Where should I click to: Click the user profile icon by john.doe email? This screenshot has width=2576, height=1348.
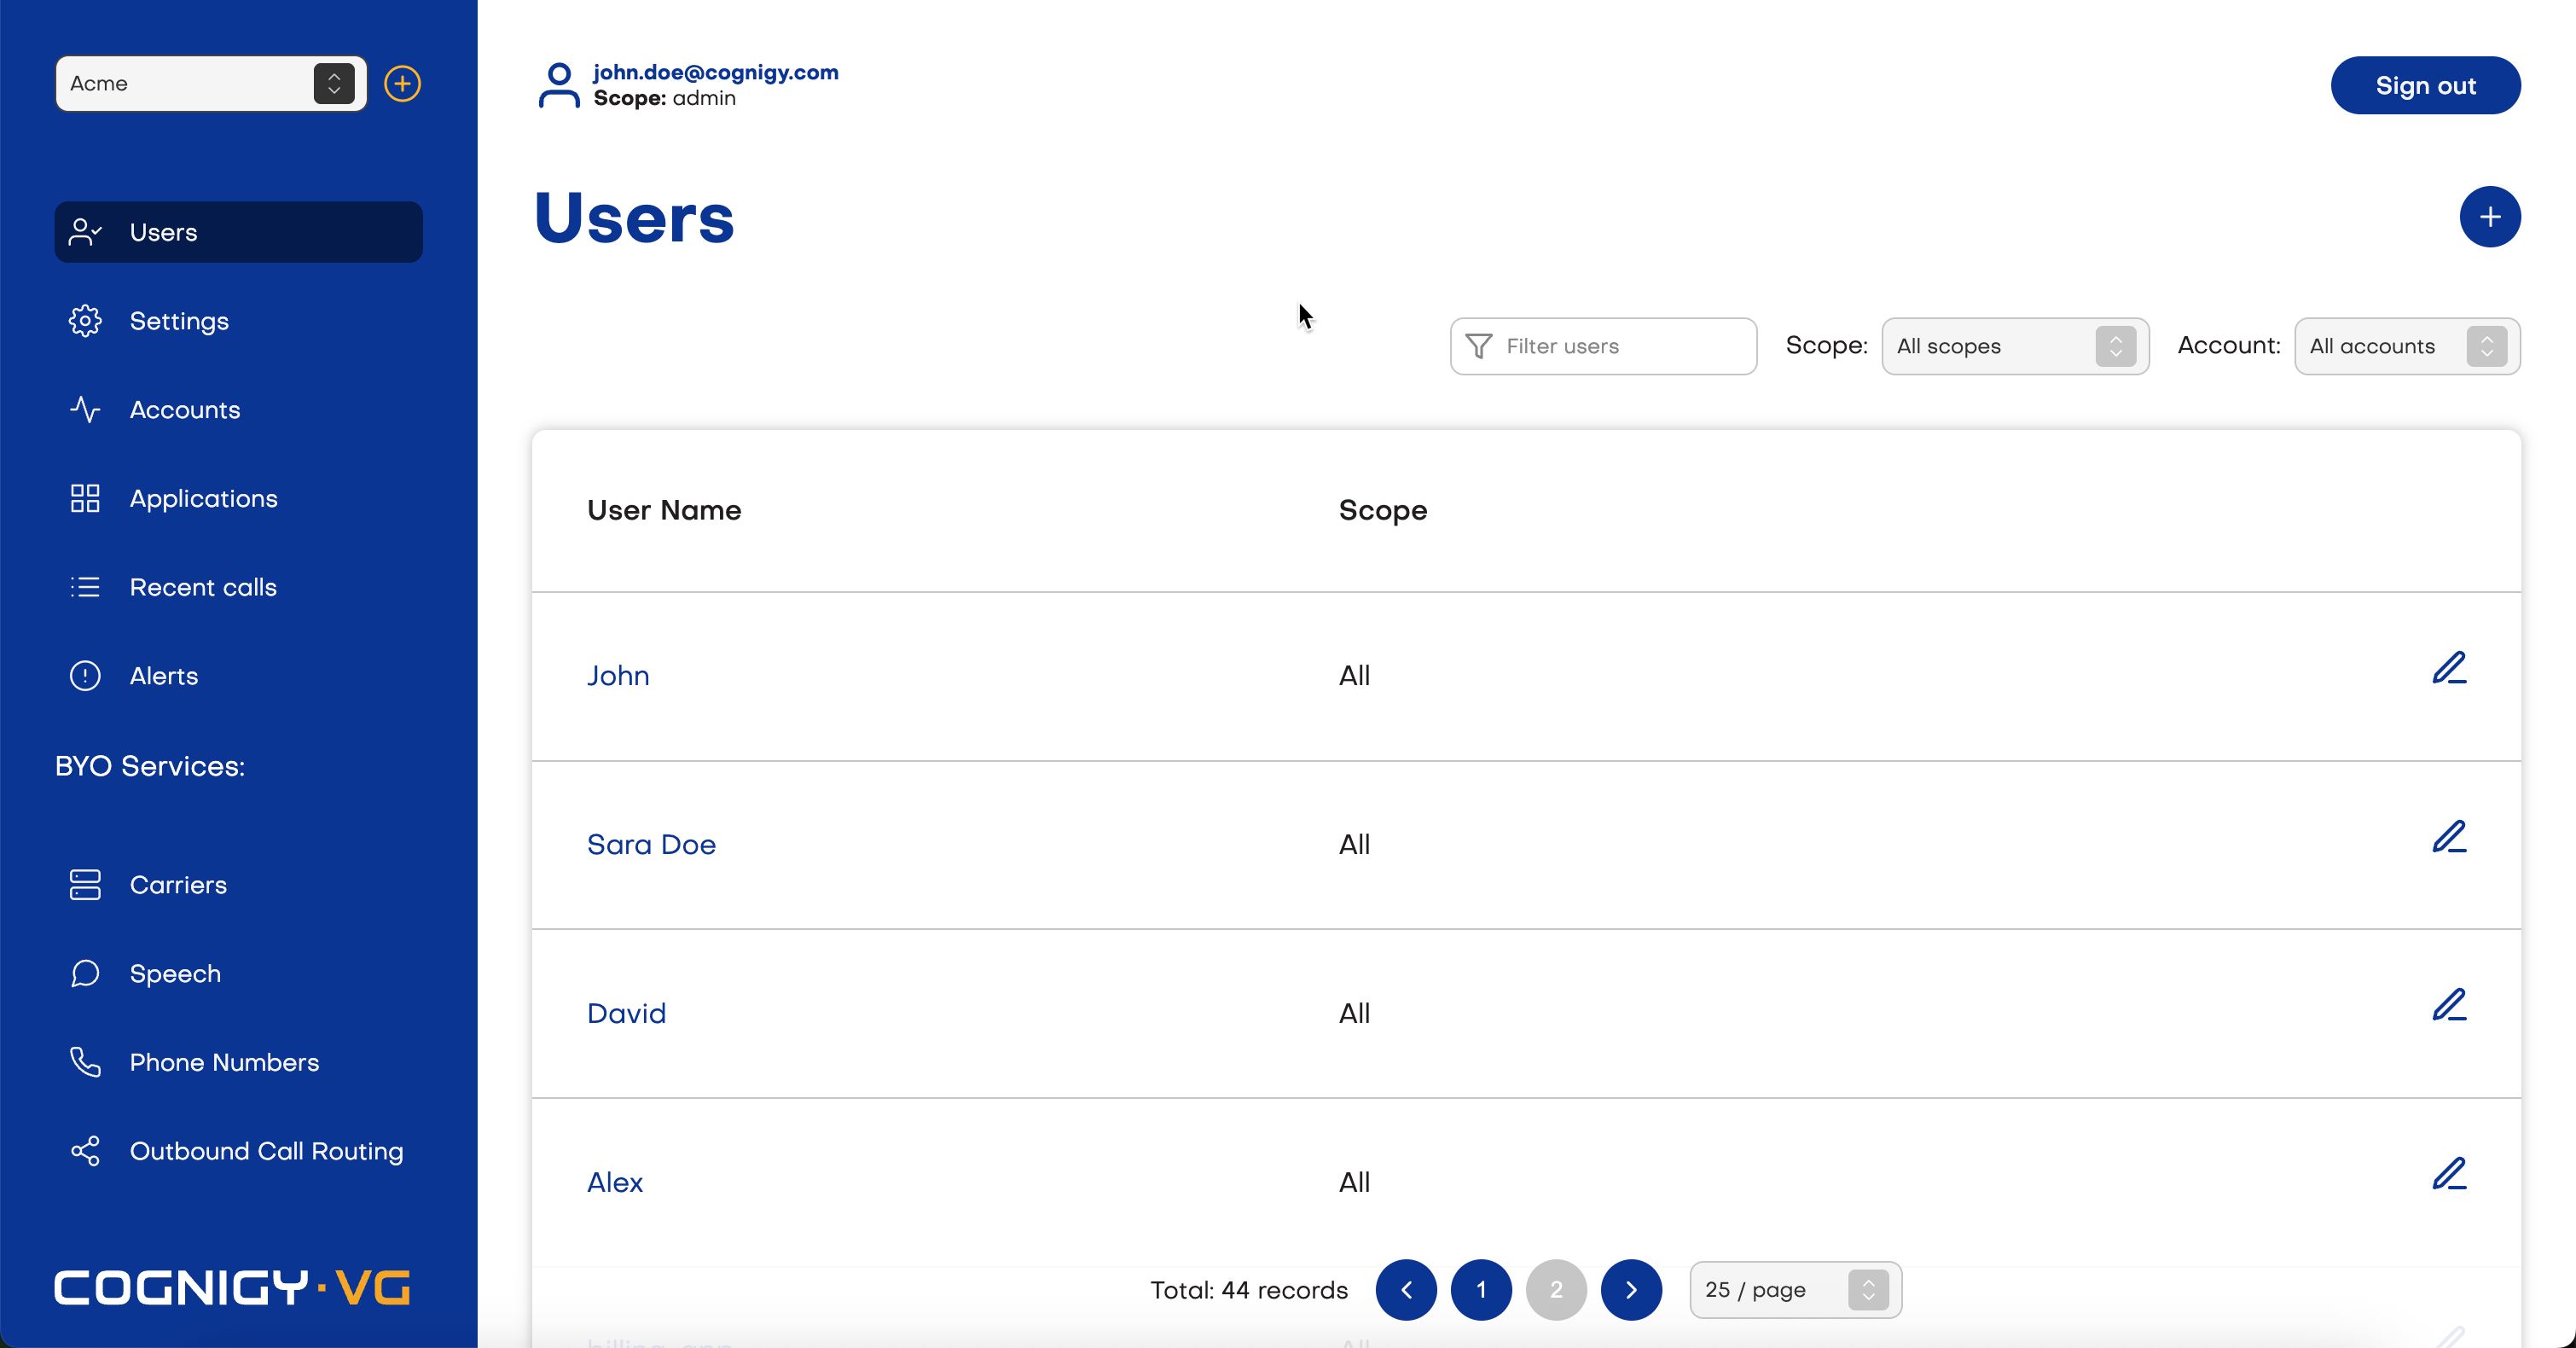558,85
